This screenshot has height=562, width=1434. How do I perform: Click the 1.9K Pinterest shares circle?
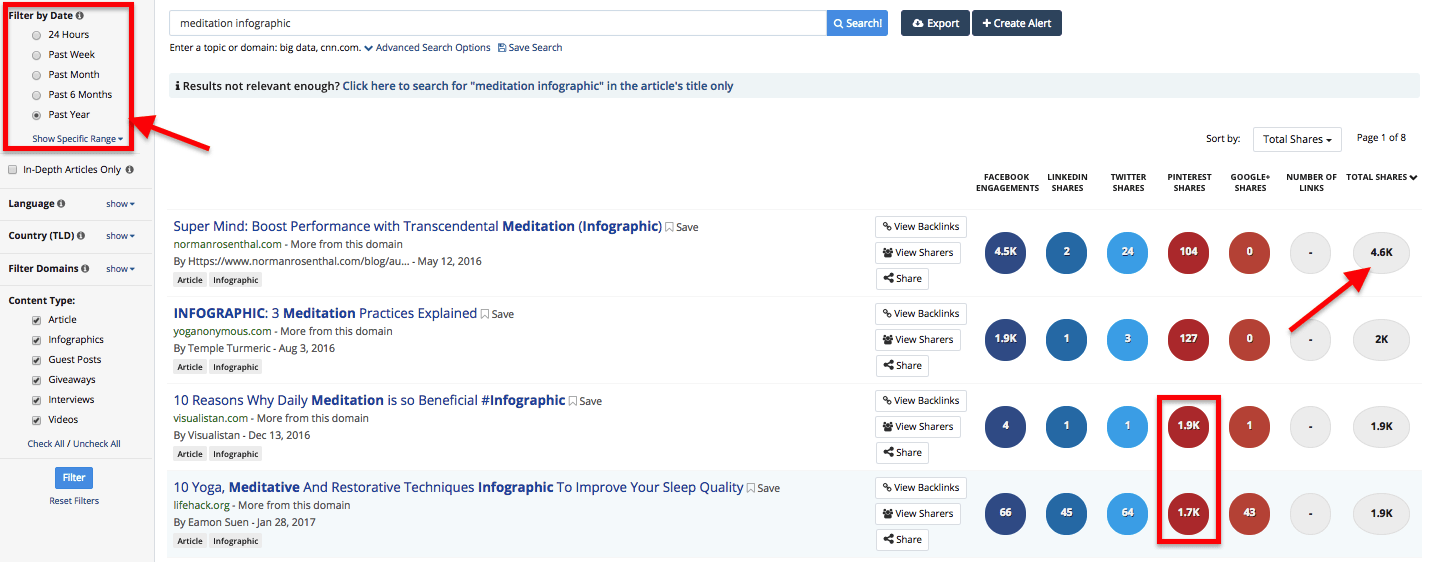1188,426
